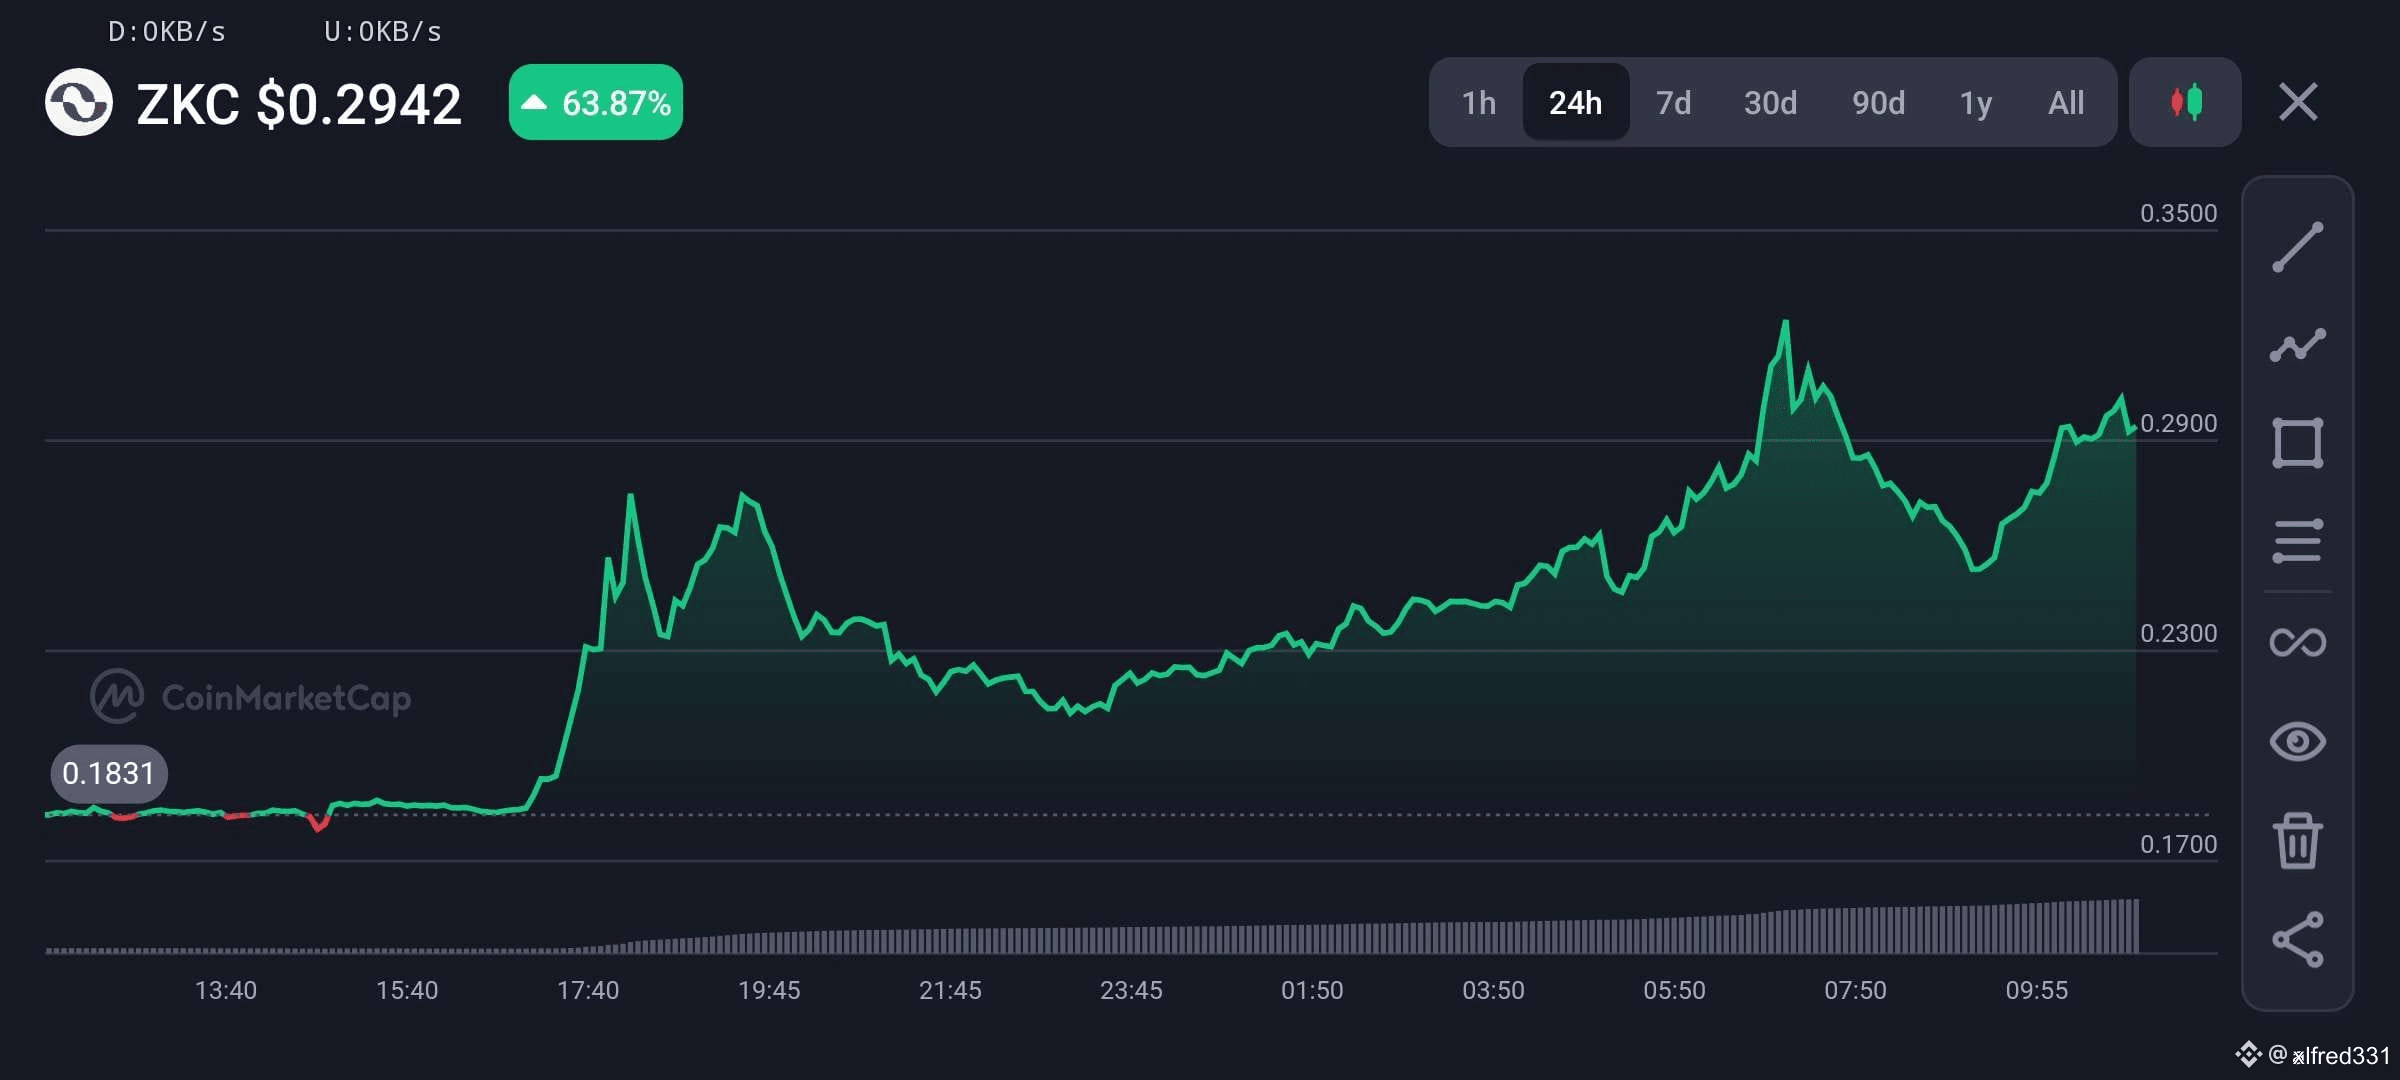This screenshot has height=1080, width=2400.
Task: Tap the 07:50 time axis label
Action: [1855, 990]
